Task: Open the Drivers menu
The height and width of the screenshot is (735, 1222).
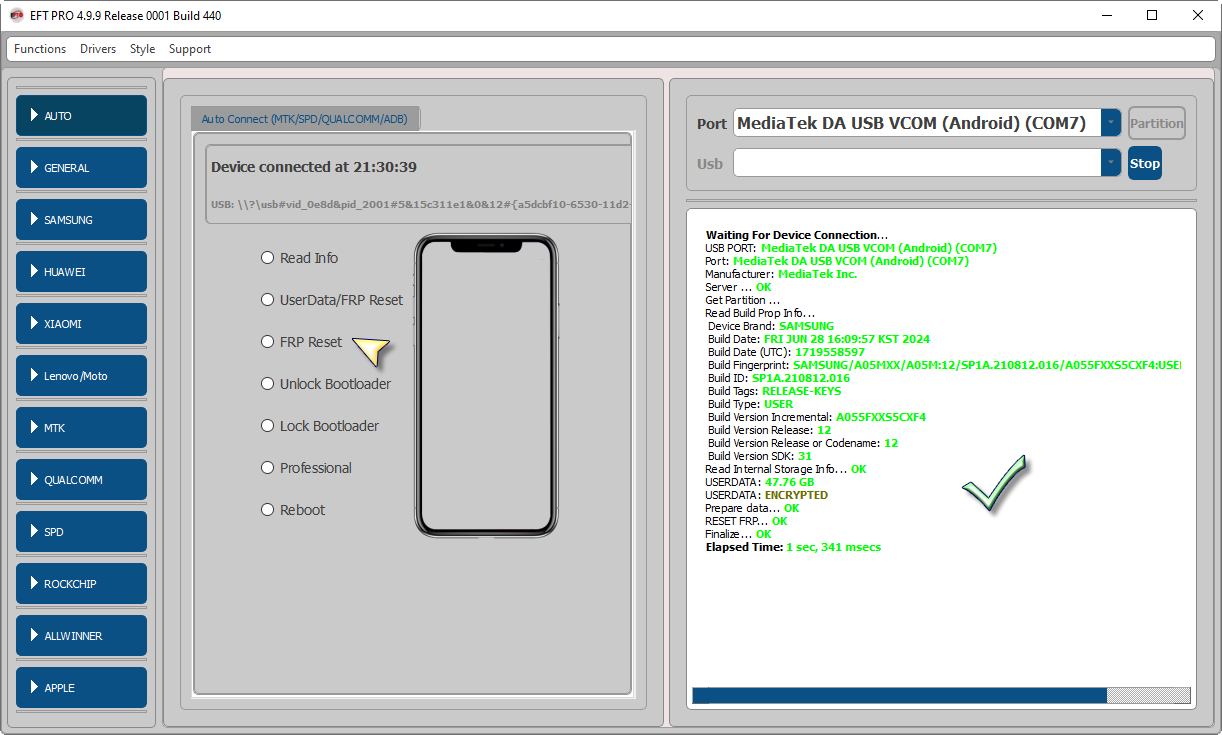Action: click(98, 49)
